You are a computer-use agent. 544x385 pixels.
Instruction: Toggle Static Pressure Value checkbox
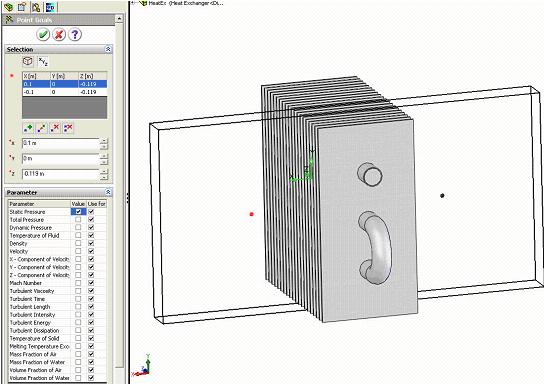78,211
